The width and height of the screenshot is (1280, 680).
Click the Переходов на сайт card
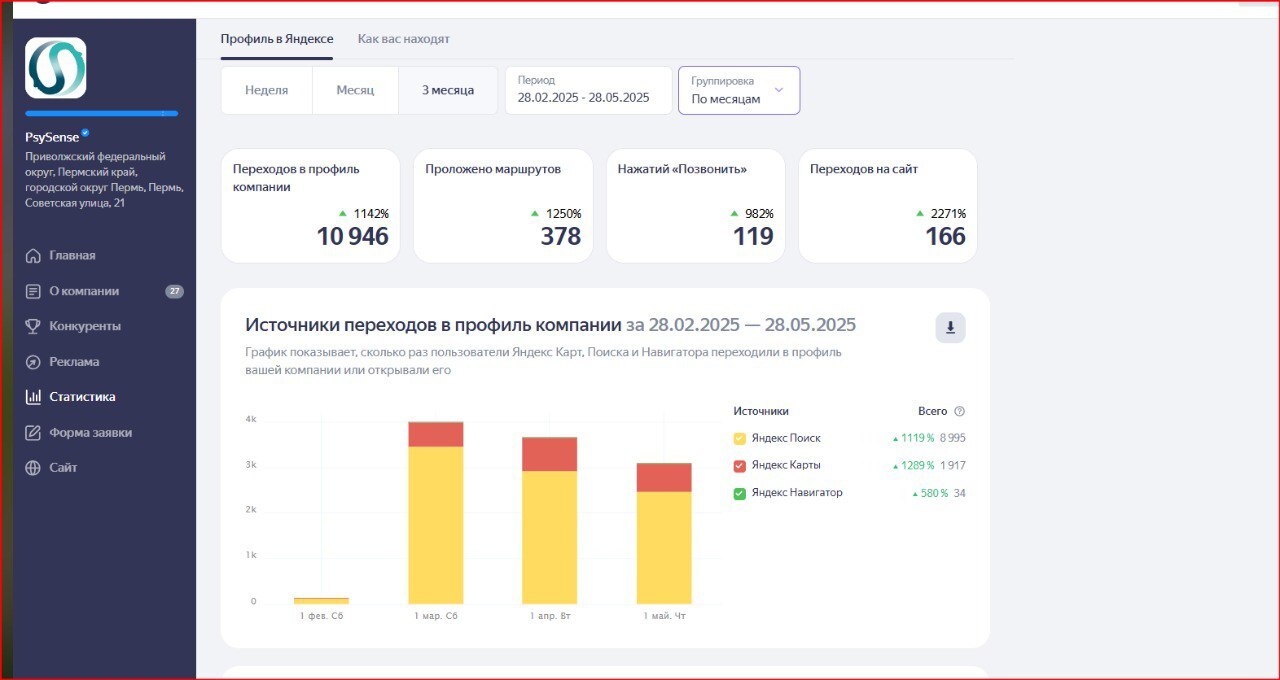888,206
